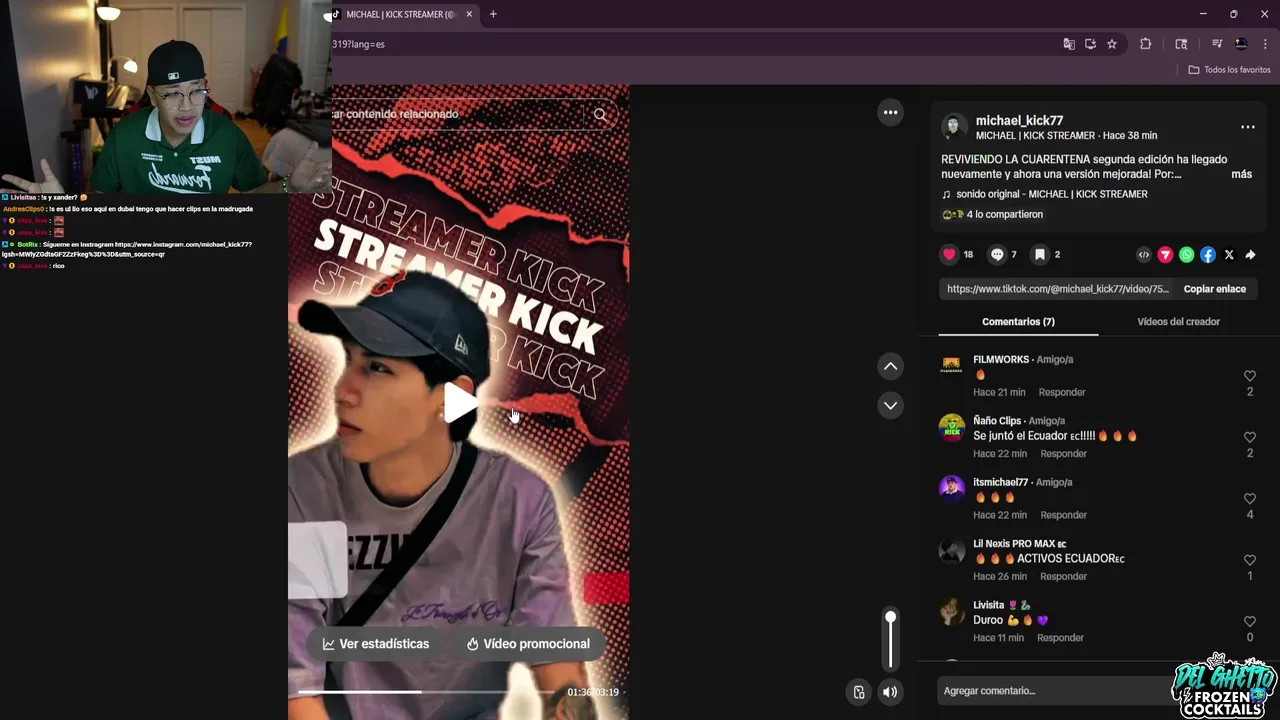The image size is (1280, 720).
Task: Click Ver estadísticas button
Action: point(375,644)
